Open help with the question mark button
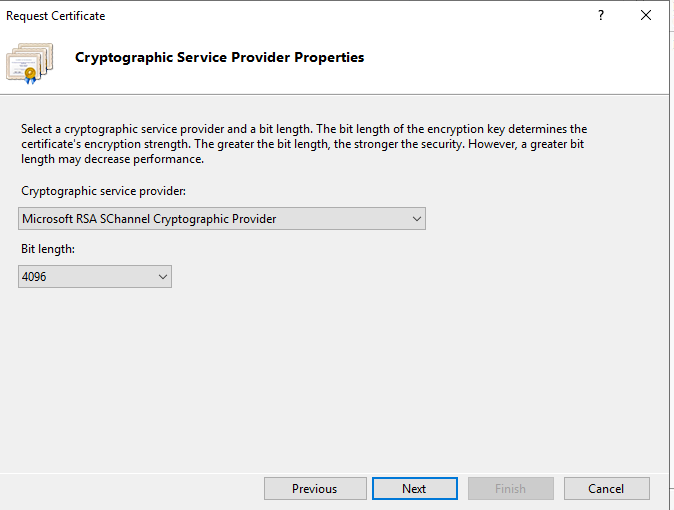Image resolution: width=674 pixels, height=510 pixels. tap(601, 16)
